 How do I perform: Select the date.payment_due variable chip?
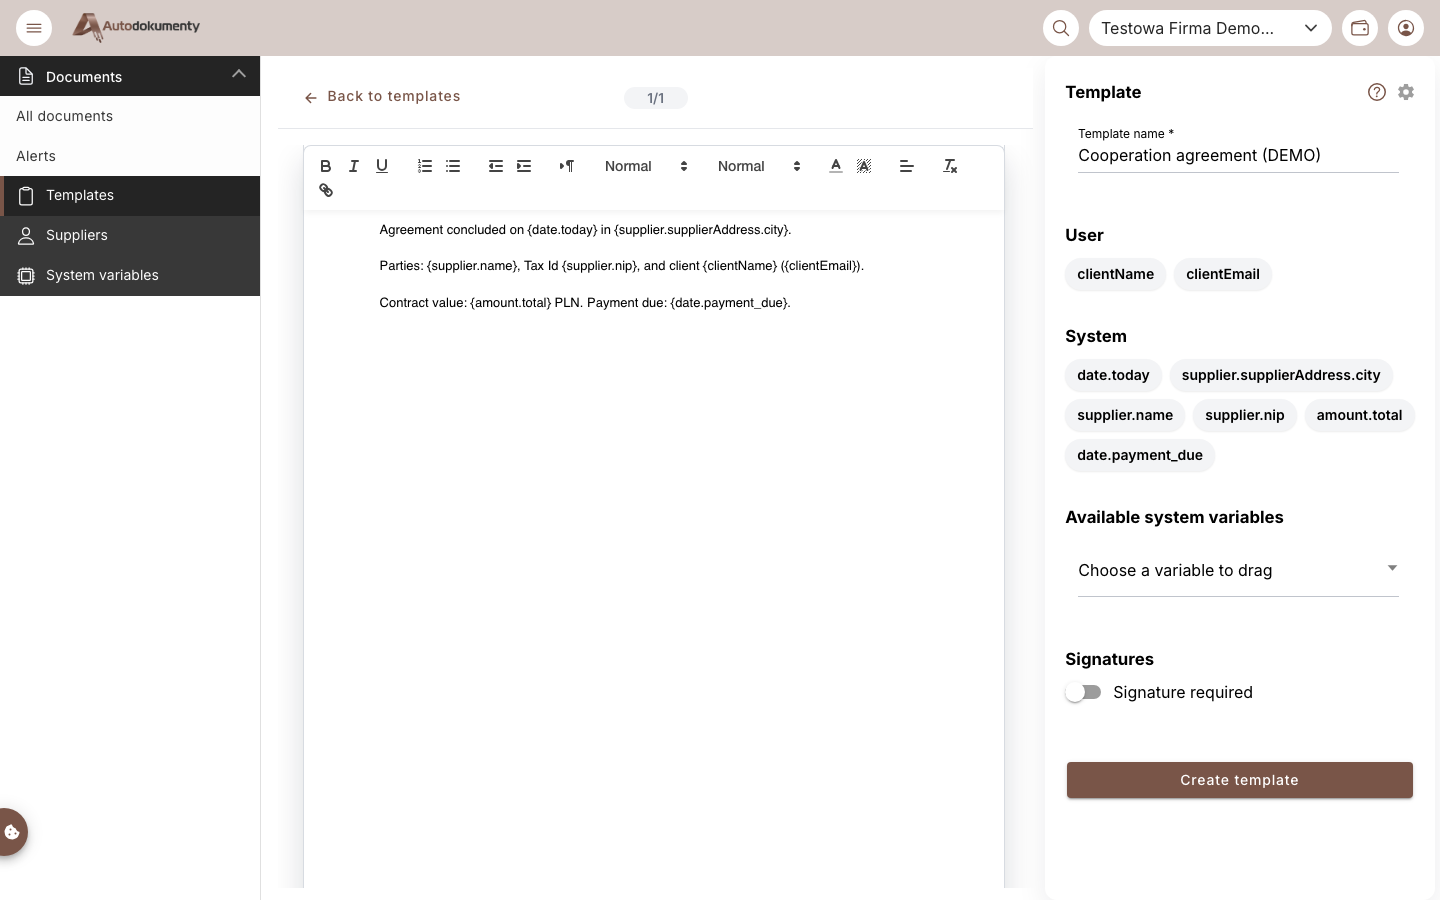[1140, 455]
